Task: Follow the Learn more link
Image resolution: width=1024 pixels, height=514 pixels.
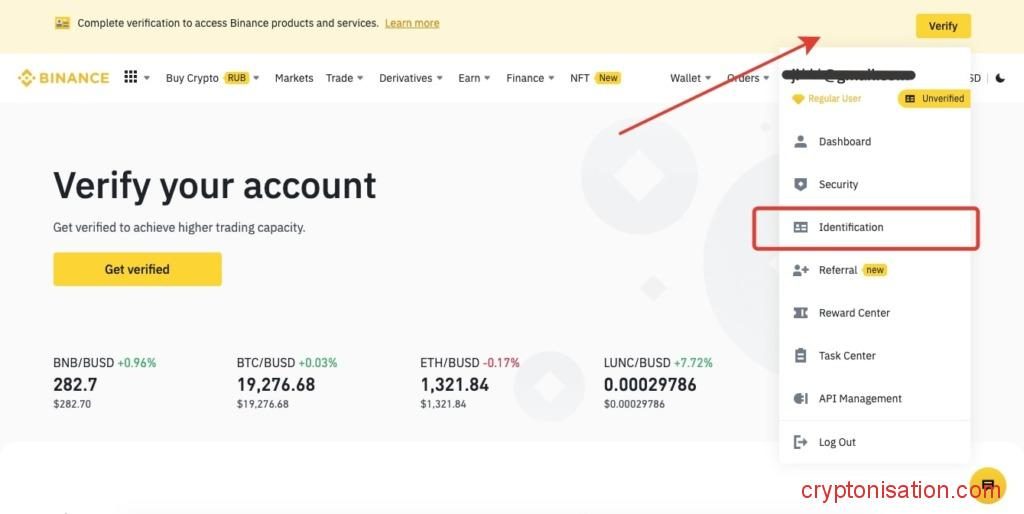Action: (x=412, y=23)
